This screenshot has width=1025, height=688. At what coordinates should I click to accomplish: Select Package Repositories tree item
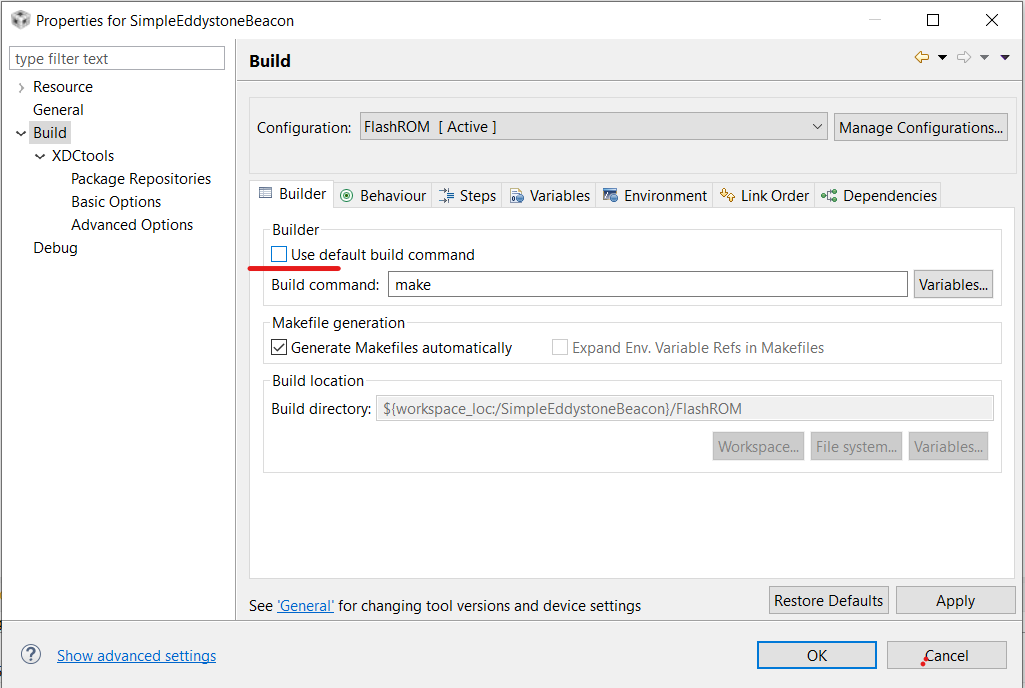[141, 179]
